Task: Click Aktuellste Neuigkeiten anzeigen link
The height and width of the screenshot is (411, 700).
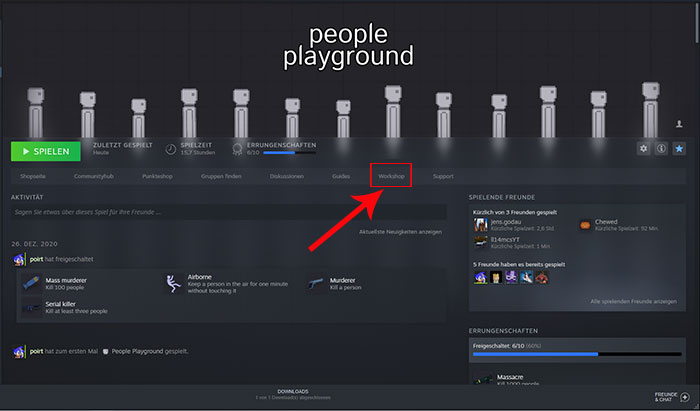Action: (400, 232)
